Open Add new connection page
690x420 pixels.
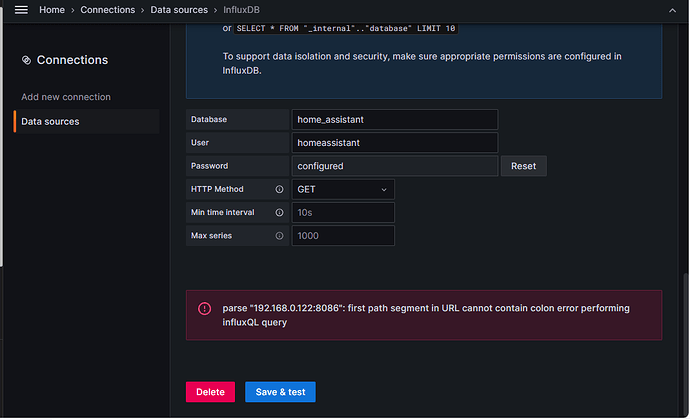point(66,97)
